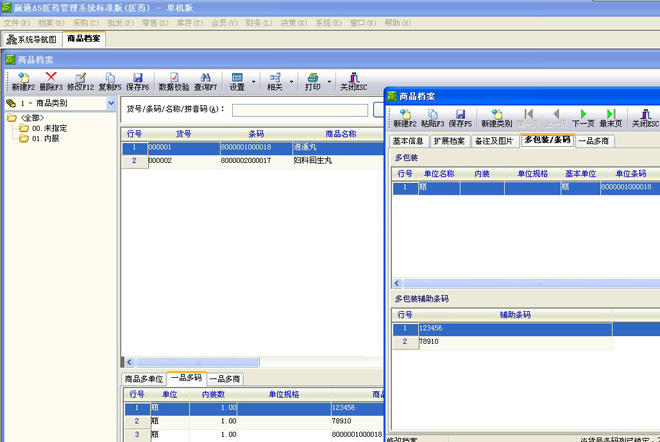Switch to 商品多单位 bottom tab
Viewport: 660px width, 442px height.
(144, 379)
